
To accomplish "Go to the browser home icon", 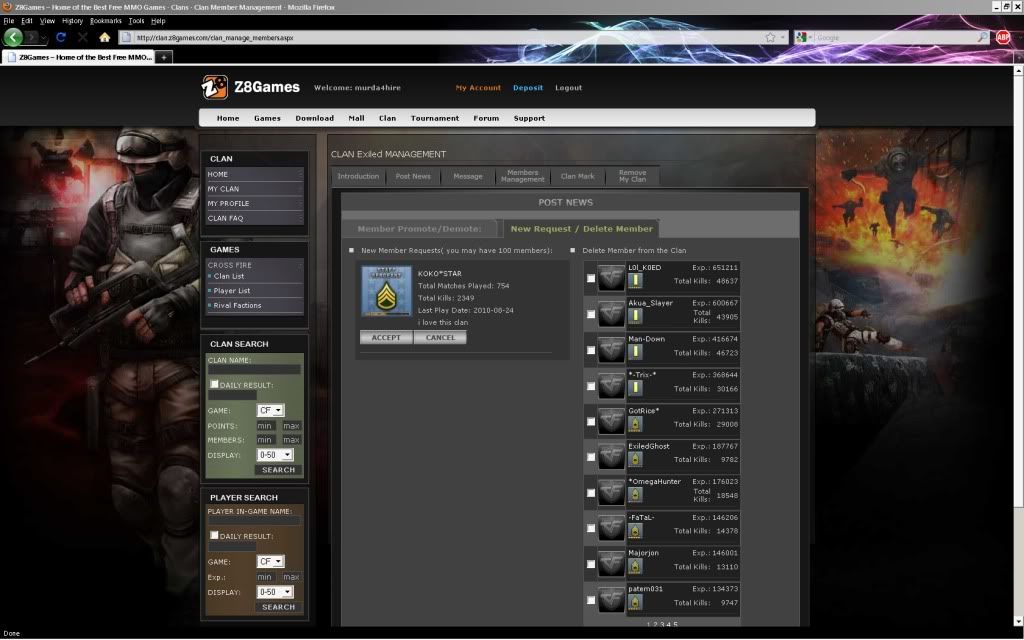I will pyautogui.click(x=104, y=37).
